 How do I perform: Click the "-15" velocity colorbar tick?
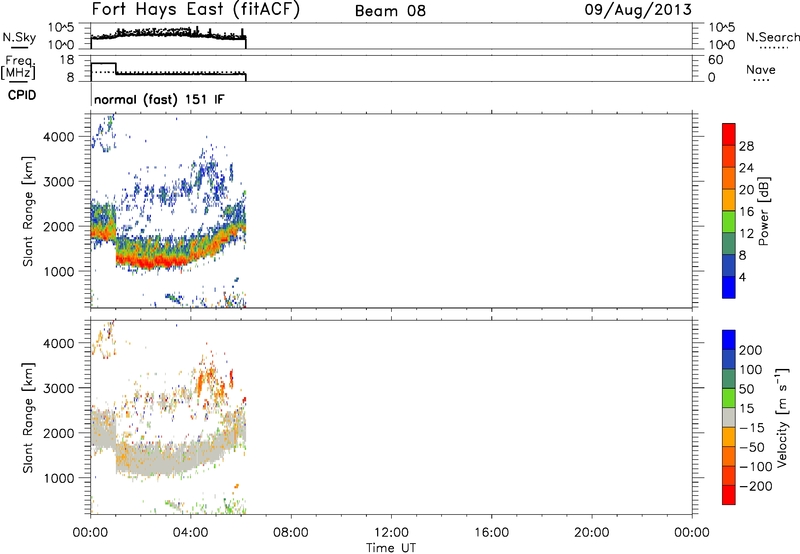pos(752,428)
